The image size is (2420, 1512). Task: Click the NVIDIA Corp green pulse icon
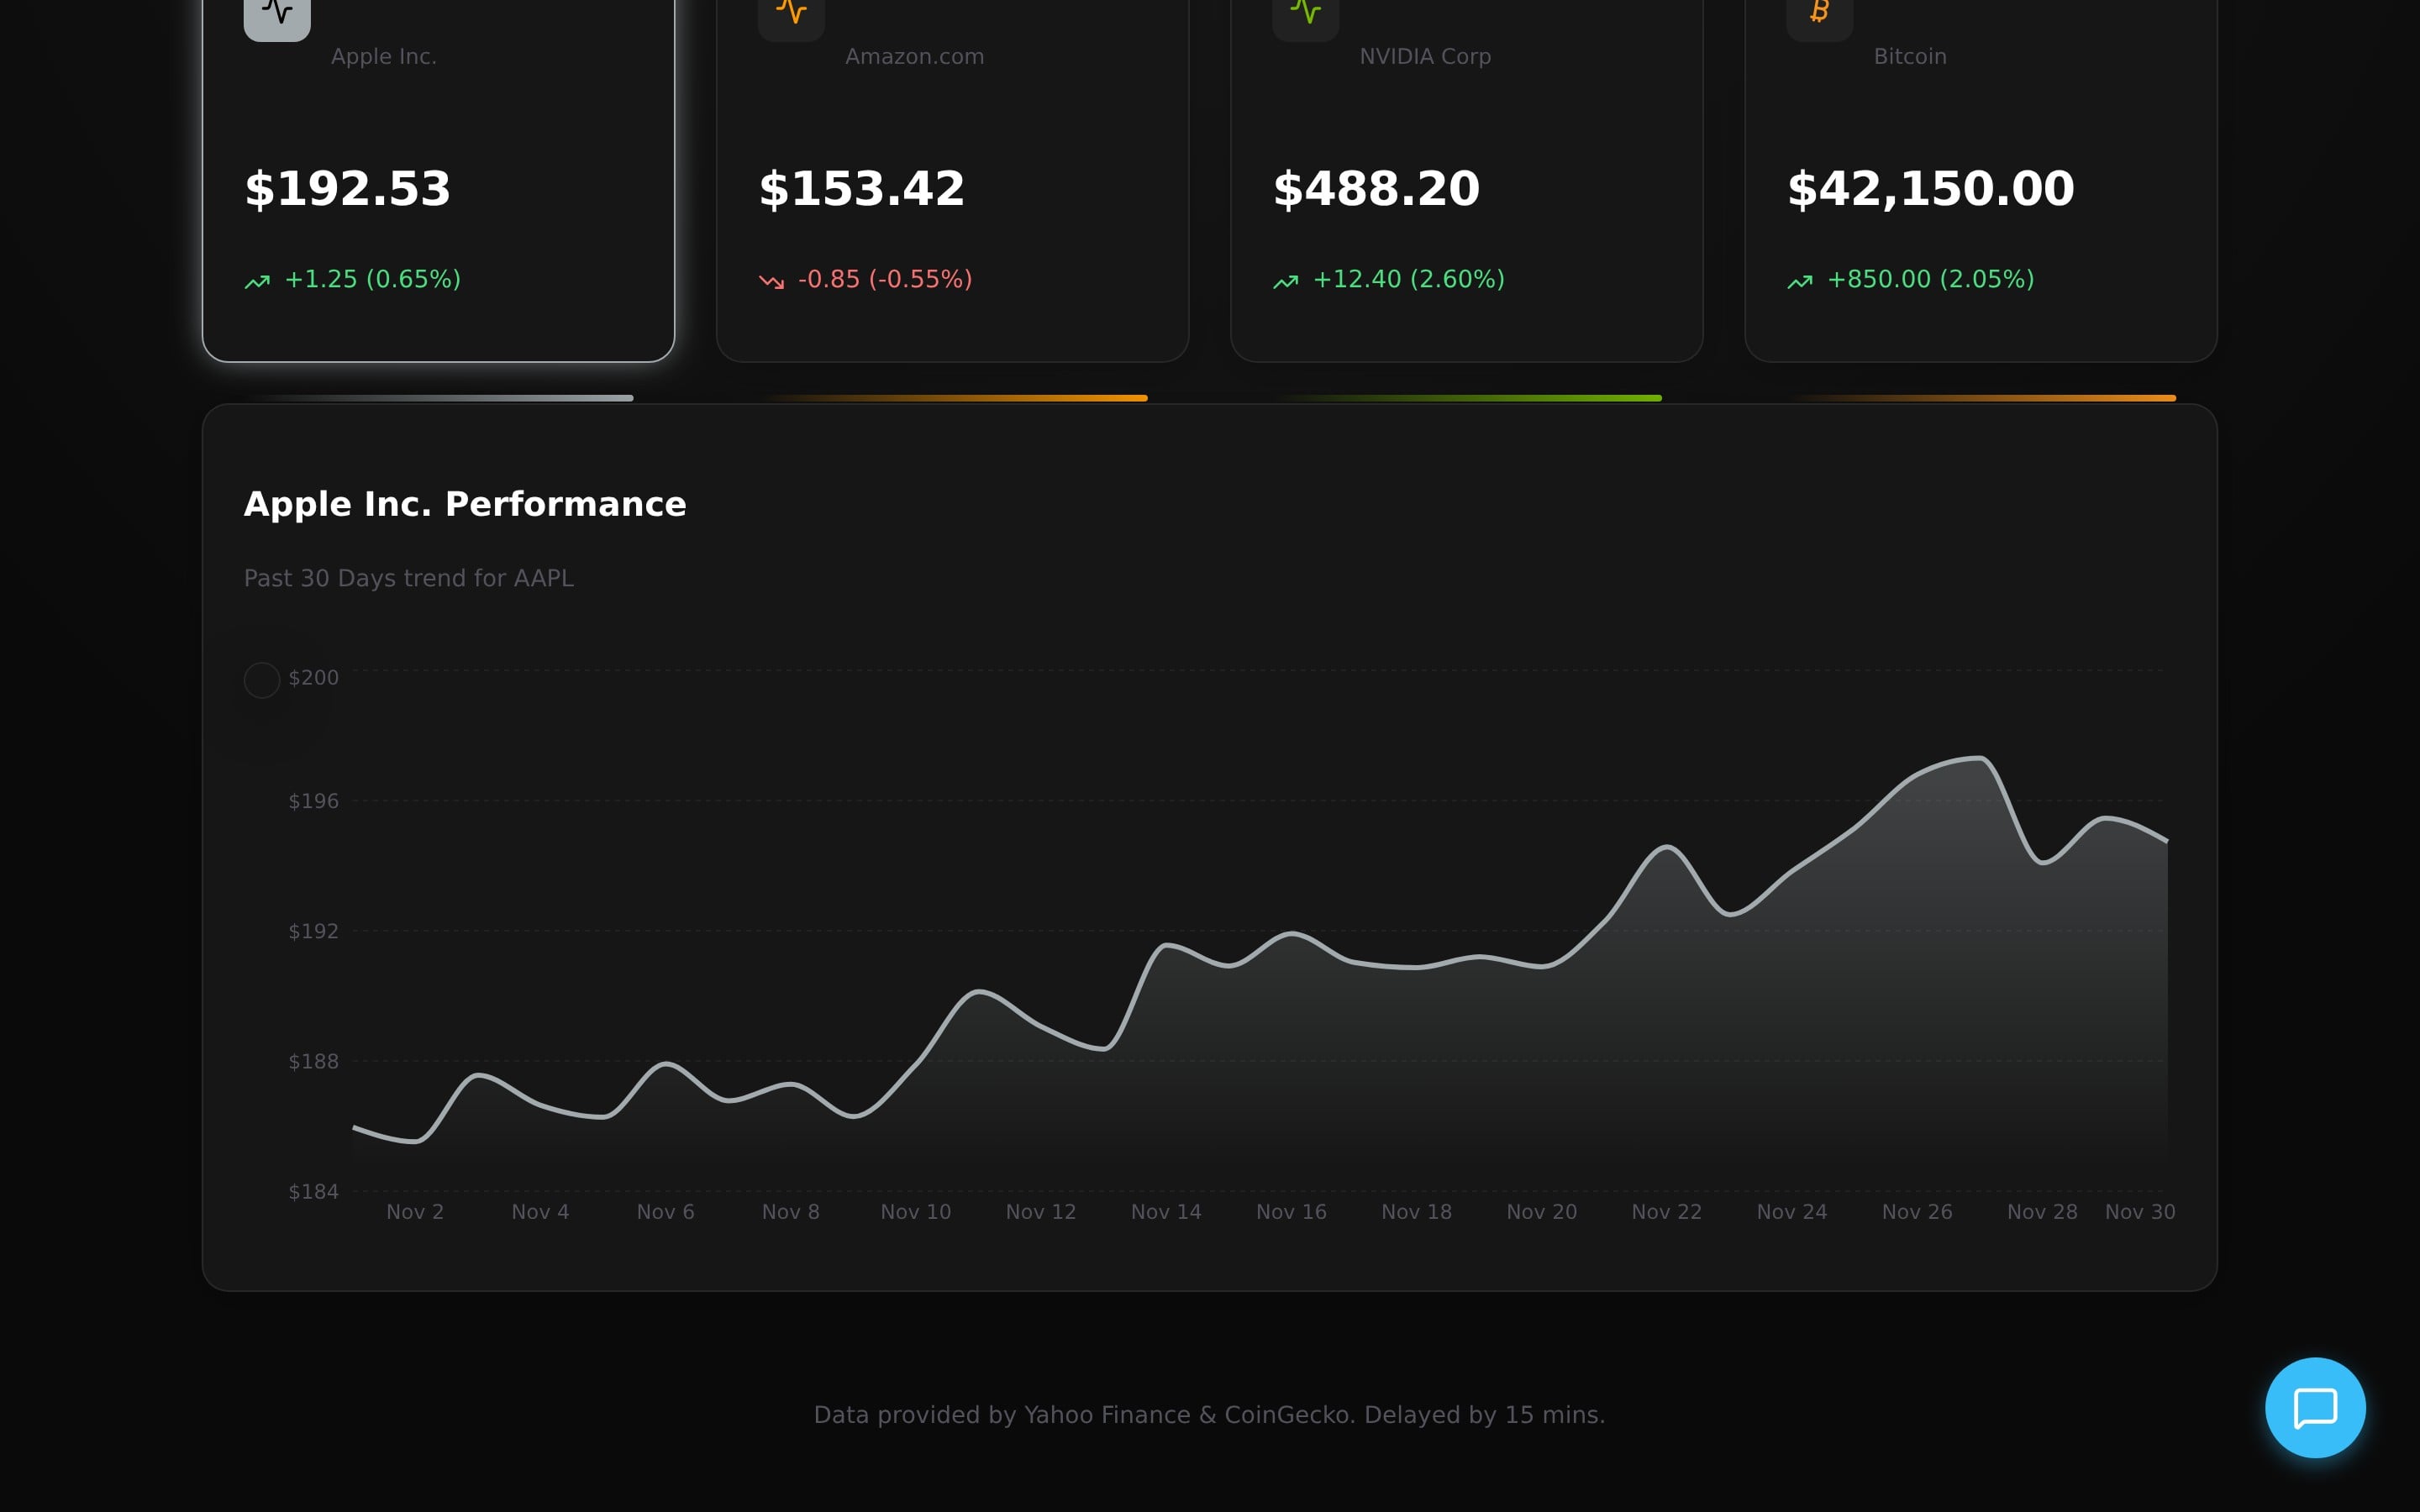click(1305, 13)
